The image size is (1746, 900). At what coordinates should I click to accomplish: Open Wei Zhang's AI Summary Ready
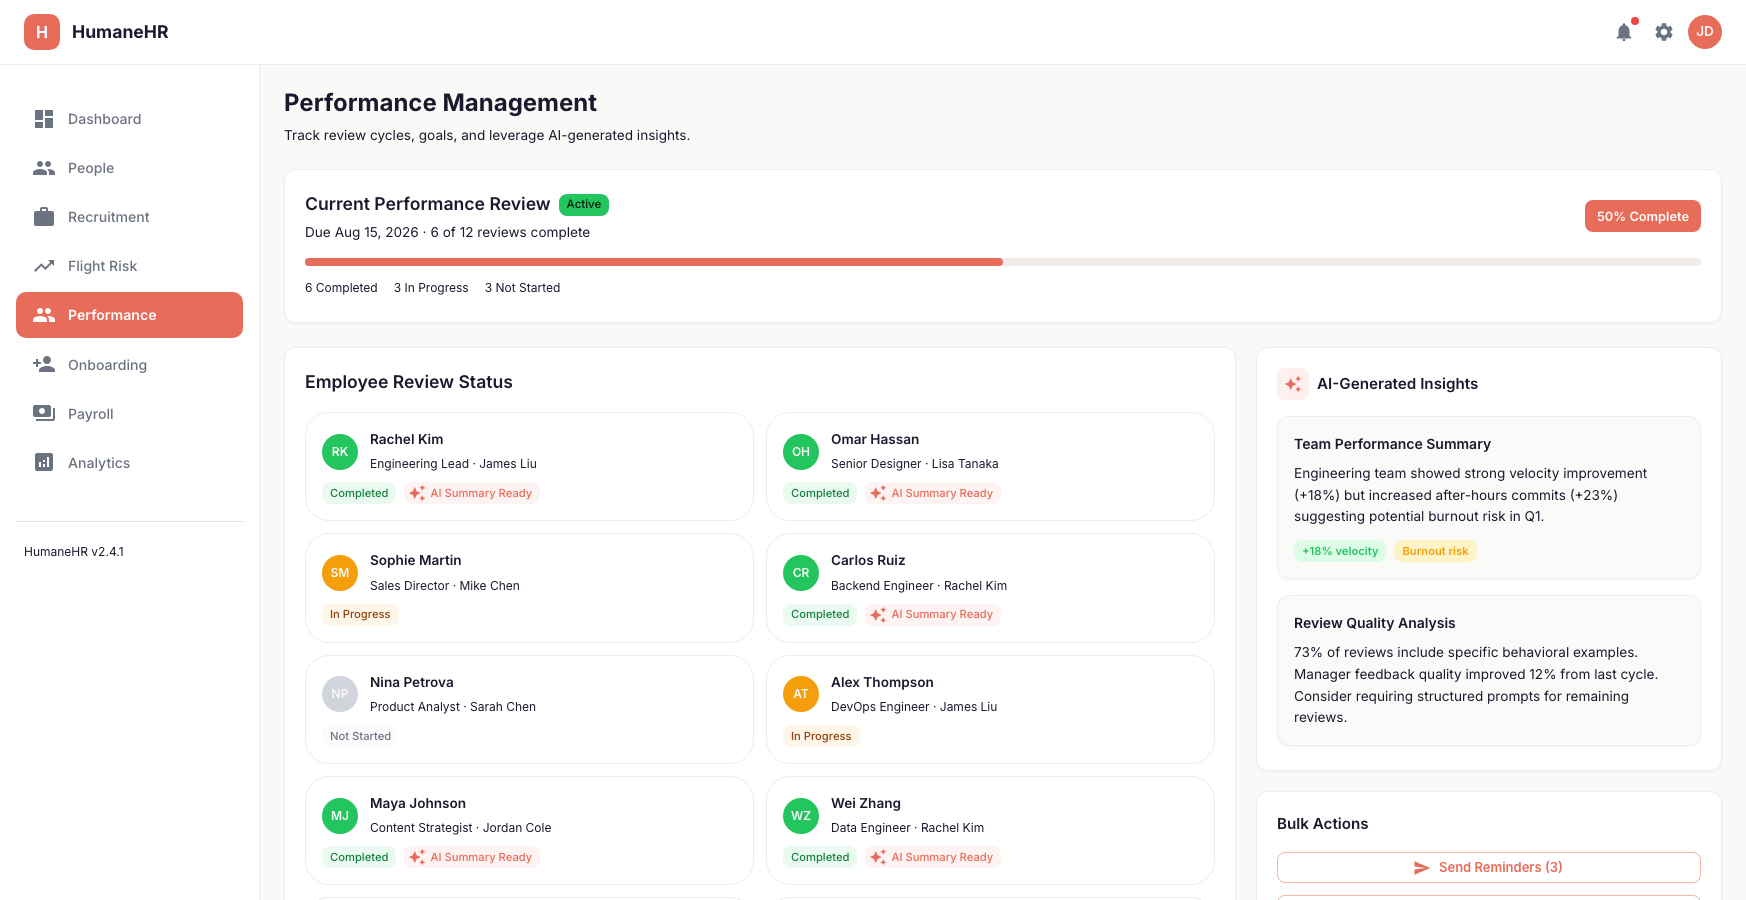click(x=932, y=857)
